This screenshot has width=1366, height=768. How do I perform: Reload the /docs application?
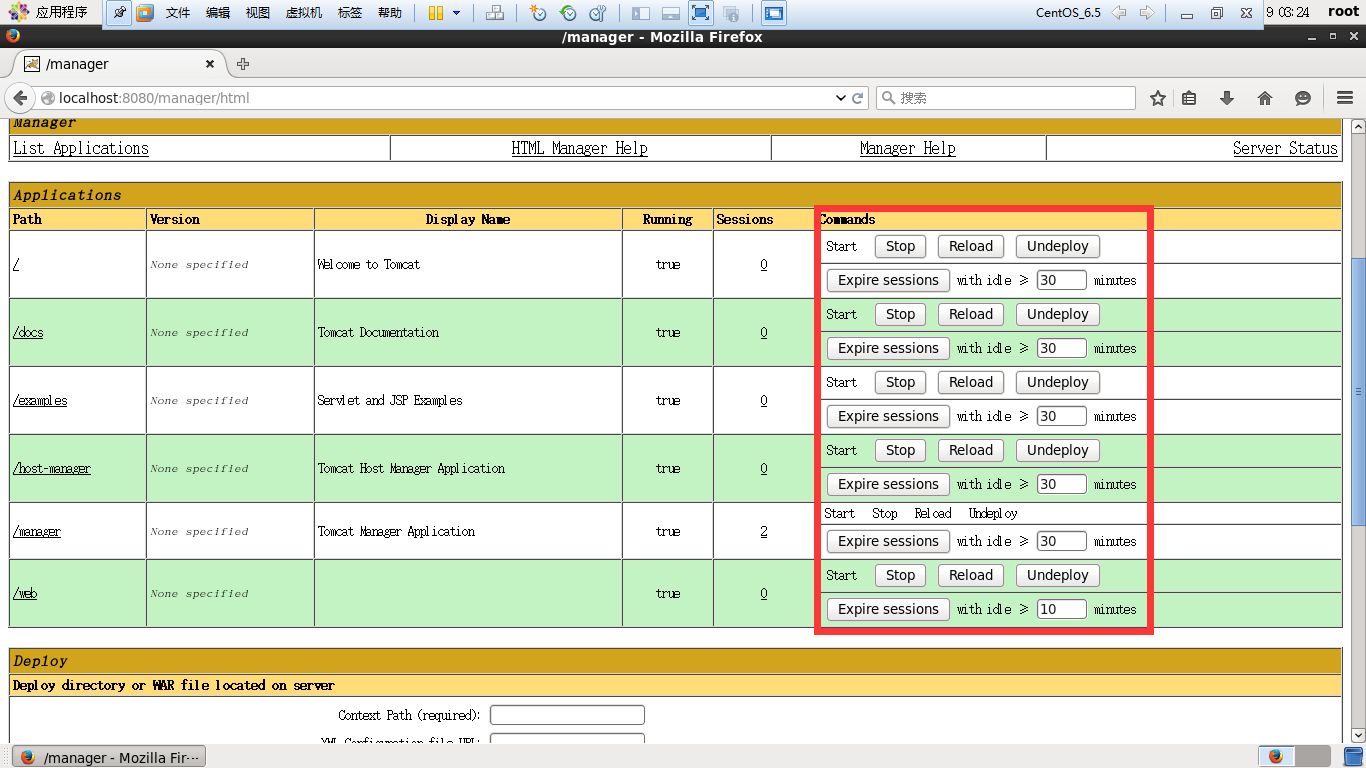pyautogui.click(x=971, y=314)
